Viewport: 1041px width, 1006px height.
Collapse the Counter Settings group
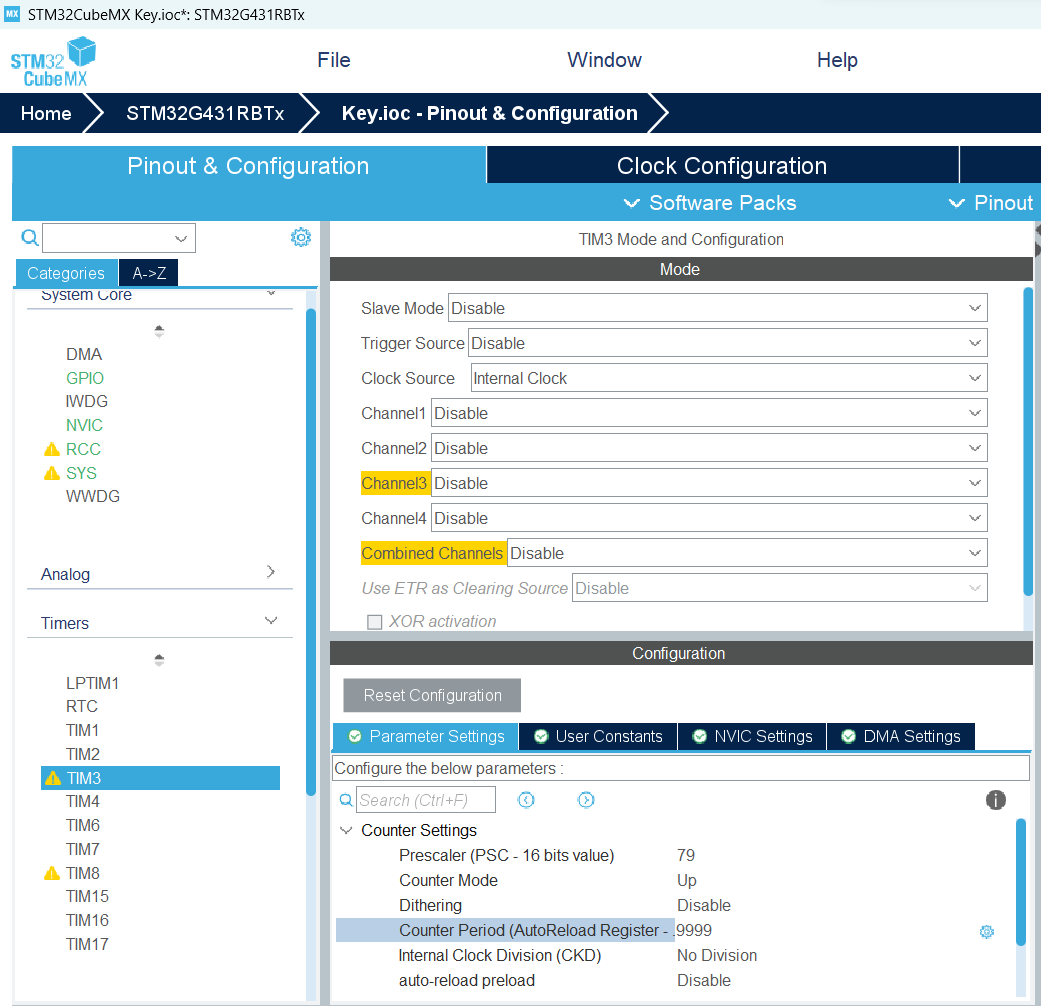pos(346,830)
